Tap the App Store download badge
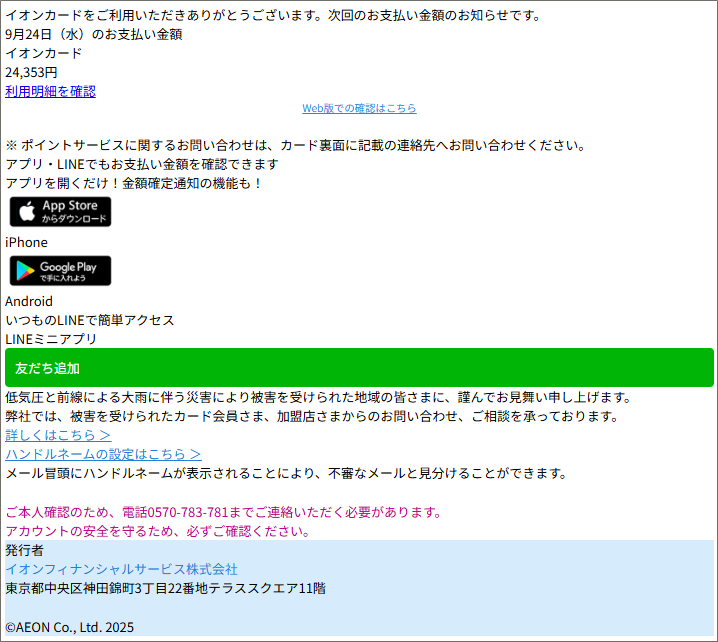This screenshot has height=642, width=718. (60, 212)
